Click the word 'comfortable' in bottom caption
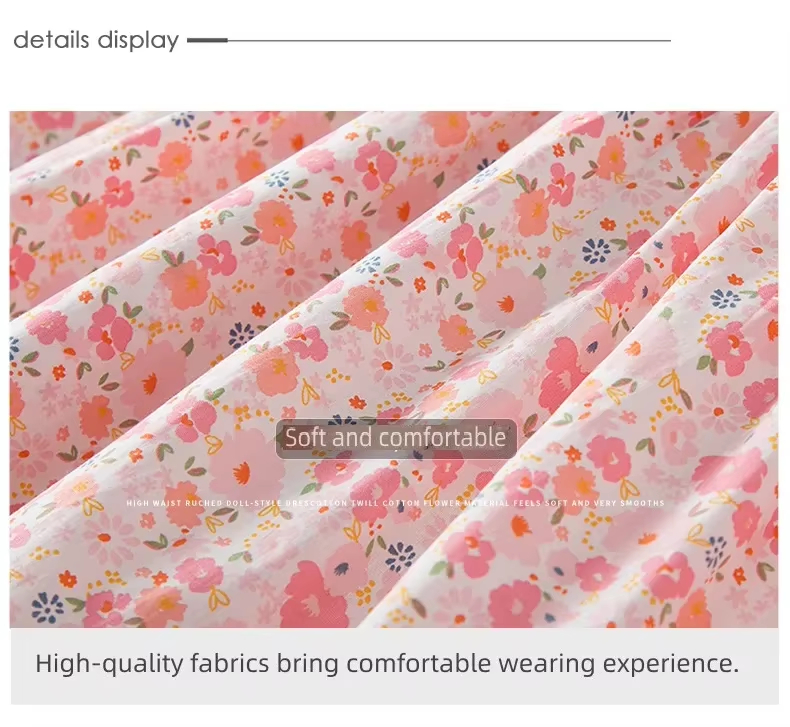 coord(418,663)
